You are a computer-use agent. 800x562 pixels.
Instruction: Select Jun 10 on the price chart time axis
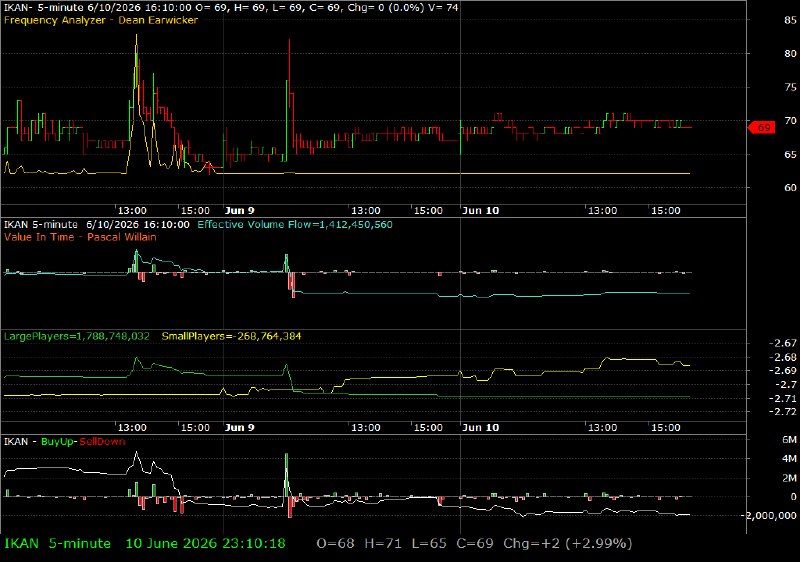pyautogui.click(x=480, y=211)
